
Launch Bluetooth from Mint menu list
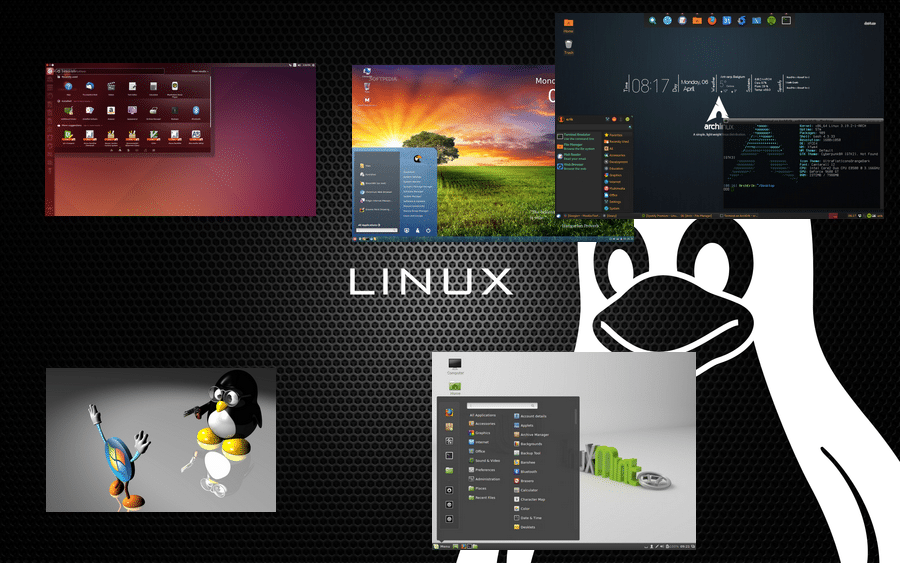pyautogui.click(x=526, y=472)
